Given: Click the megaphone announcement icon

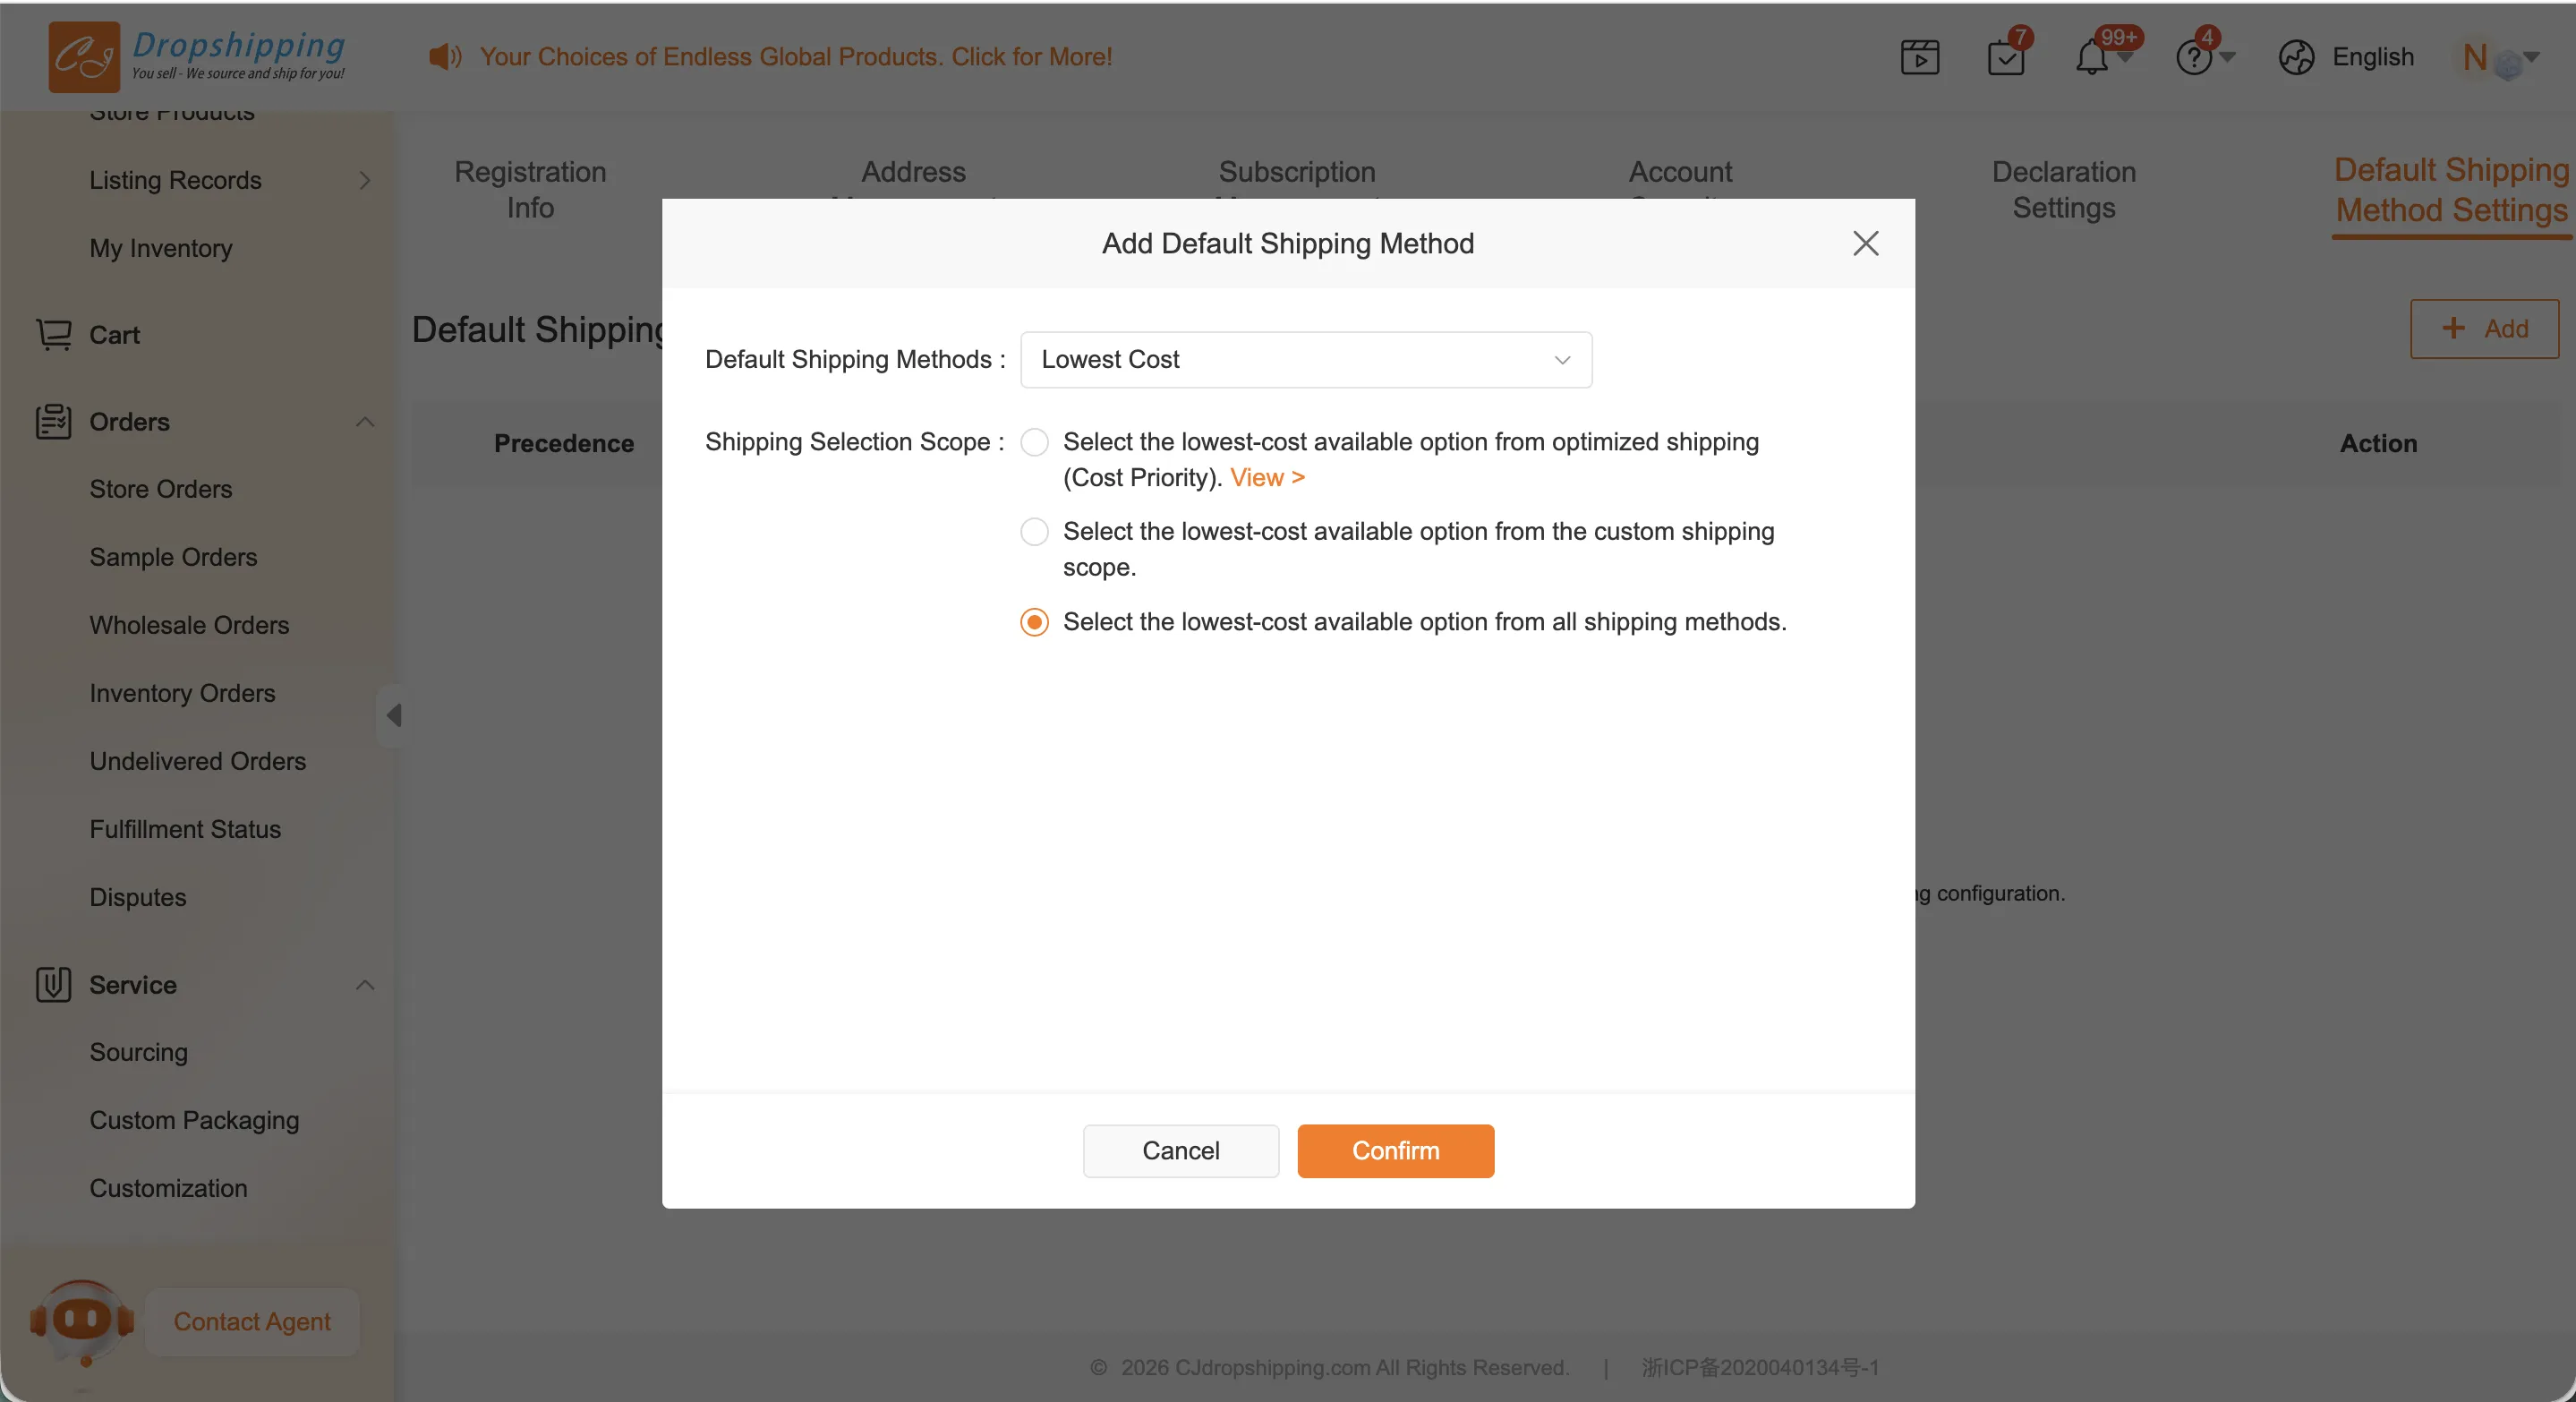Looking at the screenshot, I should [x=445, y=57].
